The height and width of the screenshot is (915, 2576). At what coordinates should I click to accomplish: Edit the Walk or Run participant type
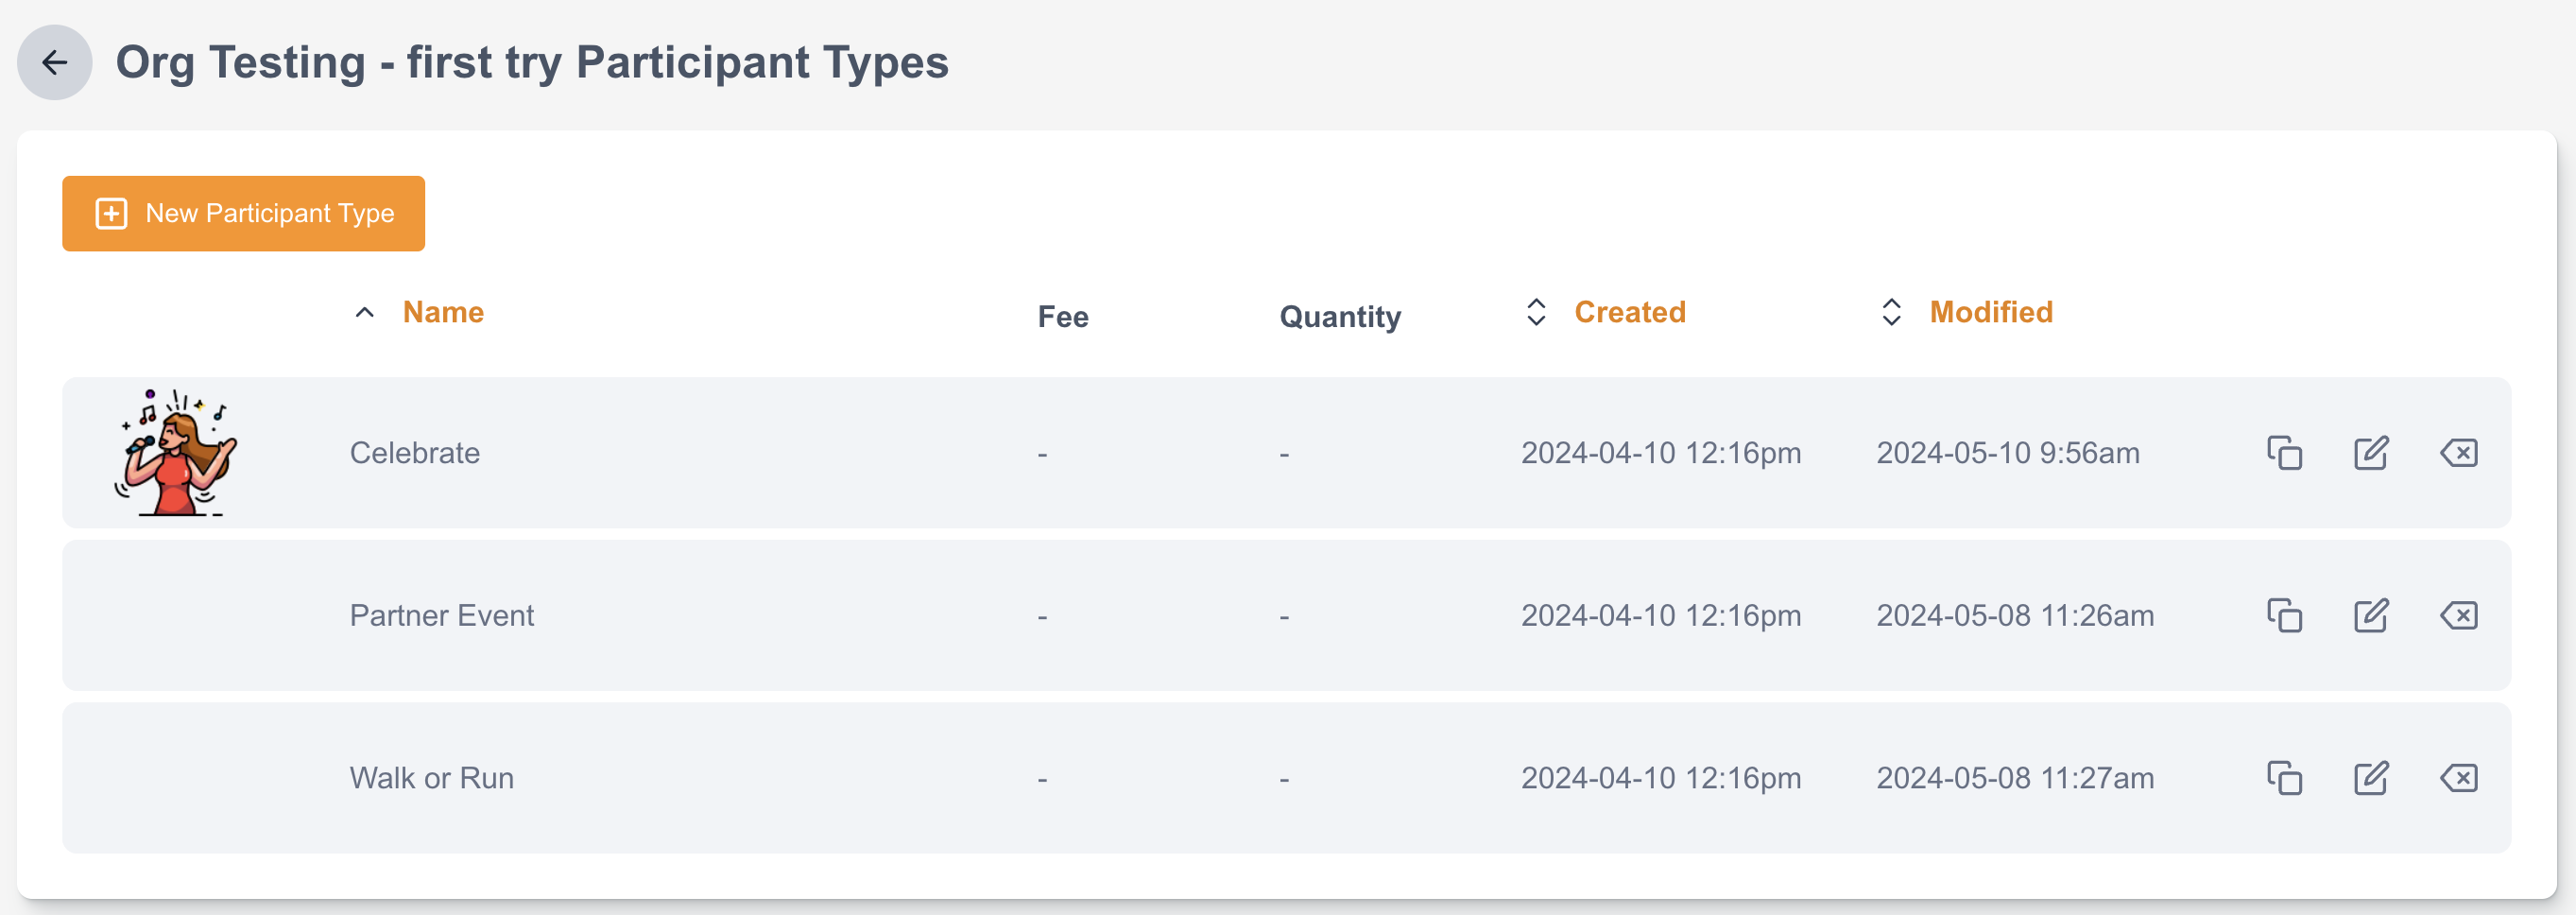(2370, 778)
